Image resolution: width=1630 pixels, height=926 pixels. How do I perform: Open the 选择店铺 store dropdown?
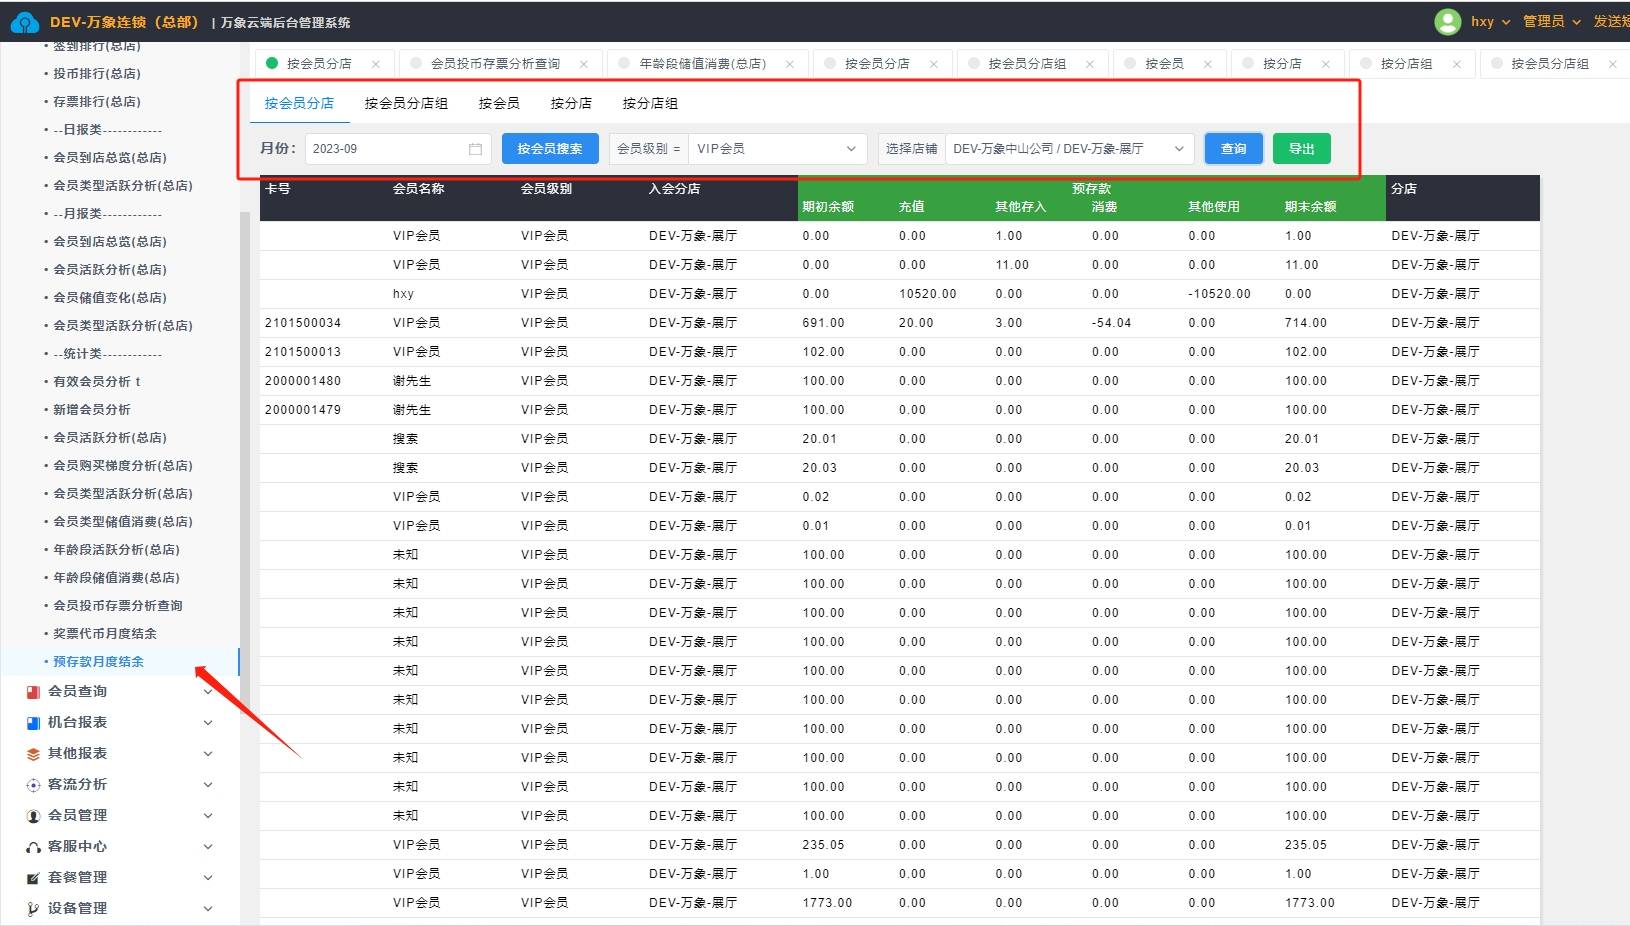(1069, 149)
